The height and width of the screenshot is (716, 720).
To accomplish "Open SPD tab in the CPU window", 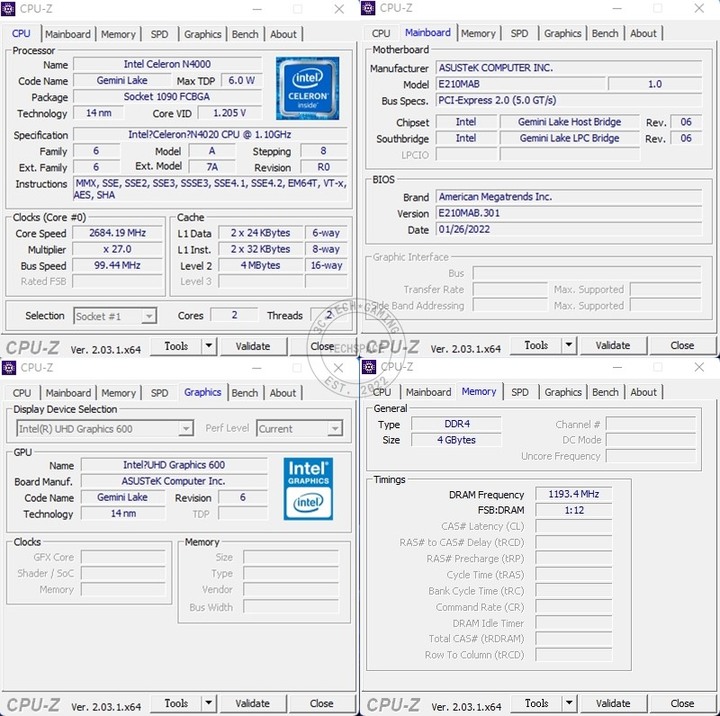I will click(x=159, y=34).
